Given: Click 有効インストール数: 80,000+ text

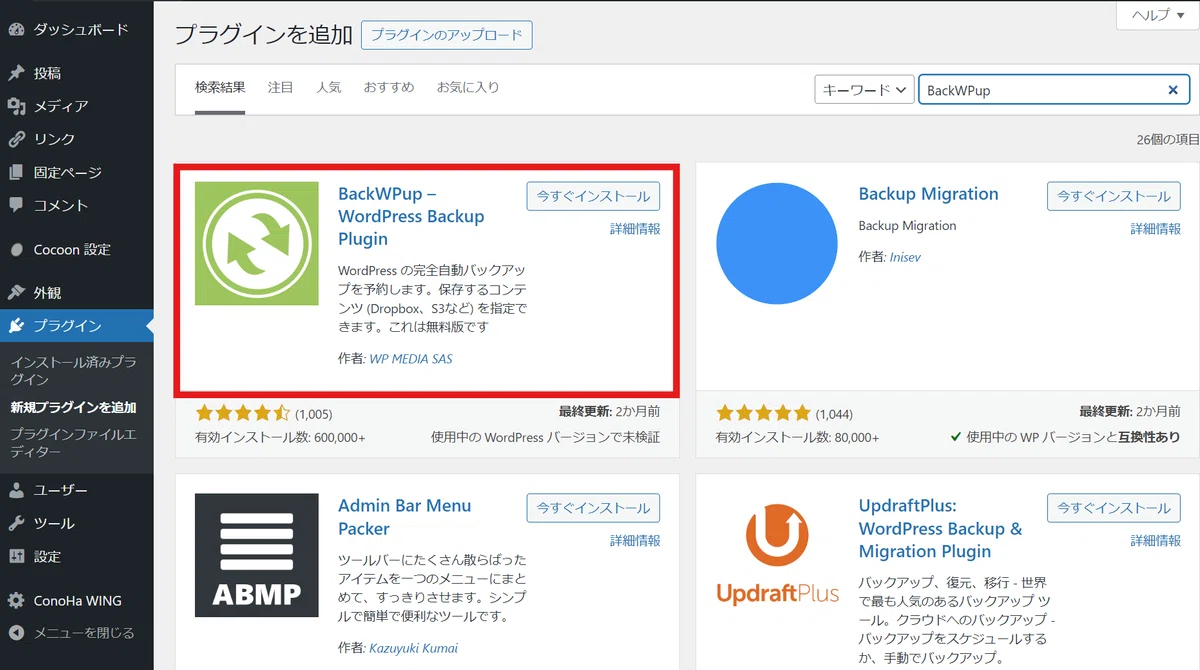Looking at the screenshot, I should pos(797,438).
